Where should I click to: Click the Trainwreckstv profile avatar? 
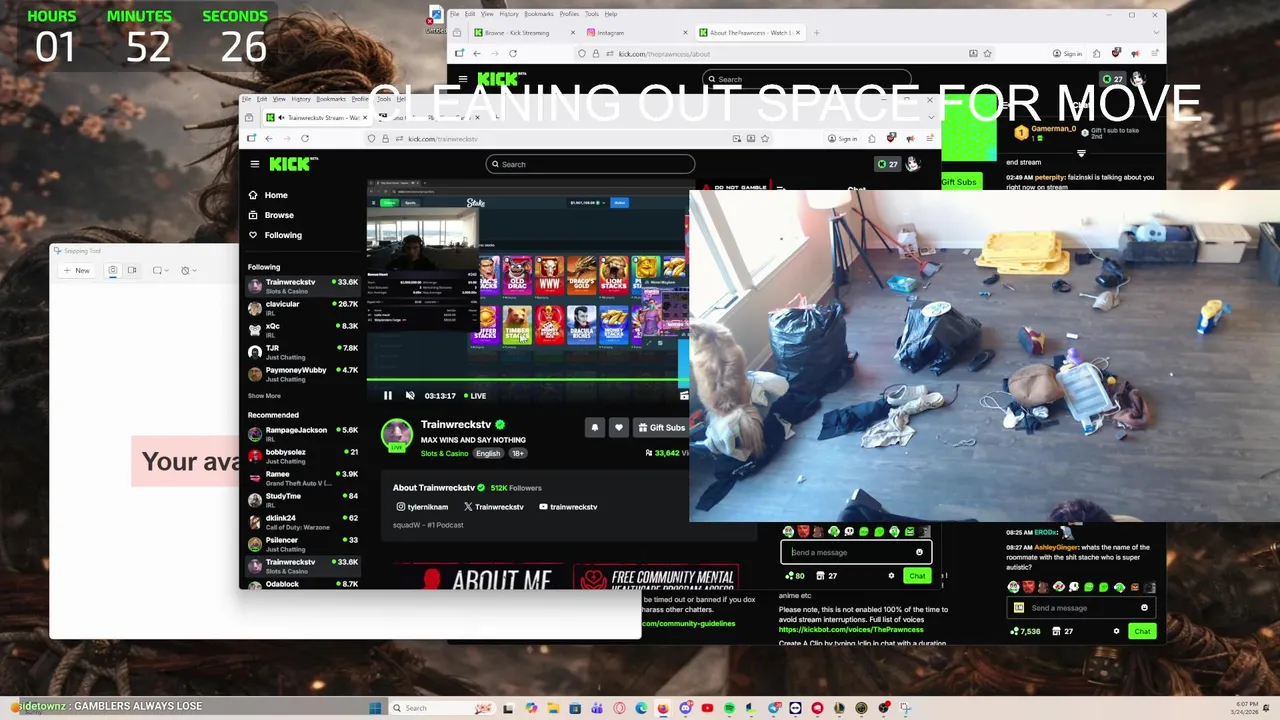(x=397, y=435)
